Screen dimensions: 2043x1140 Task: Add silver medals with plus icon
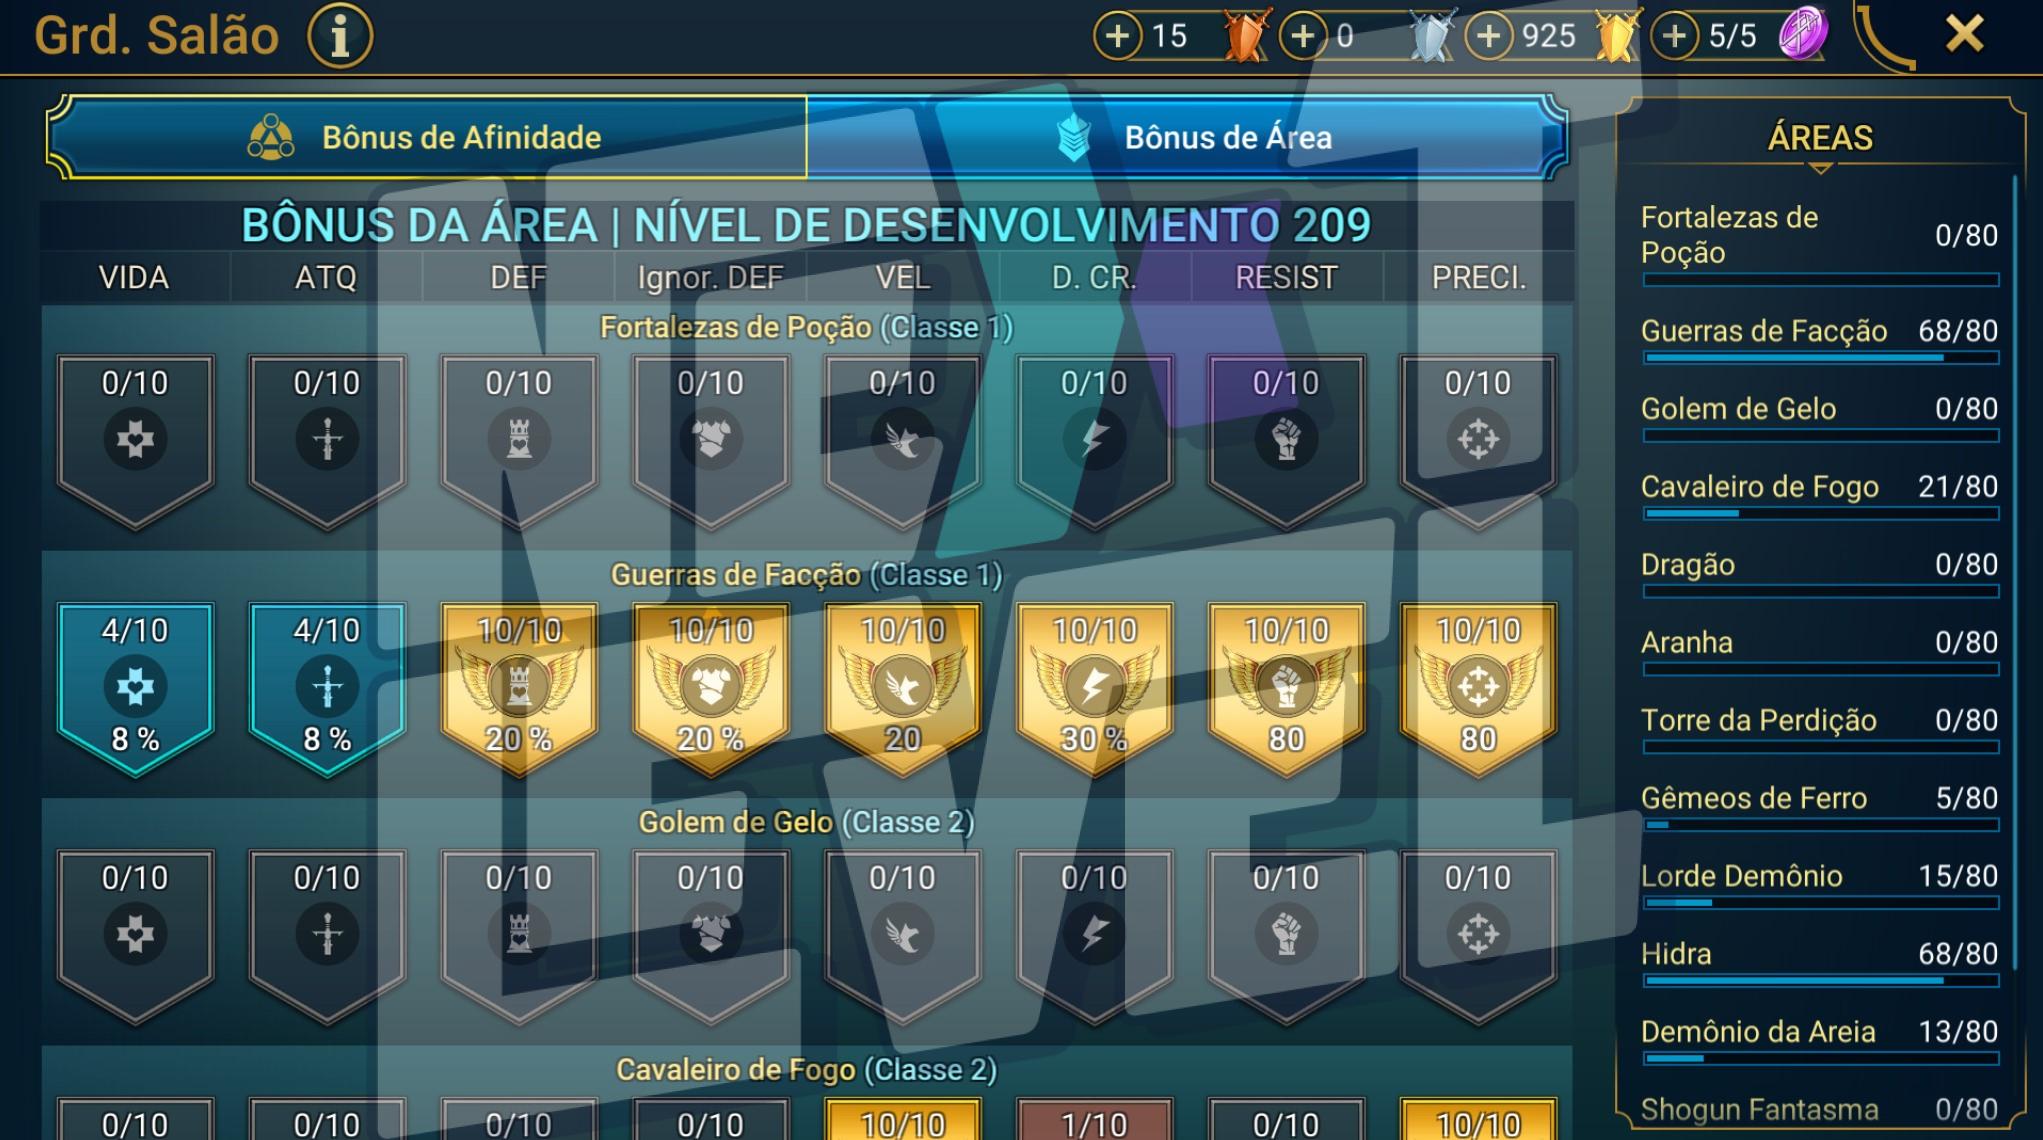pos(1303,36)
